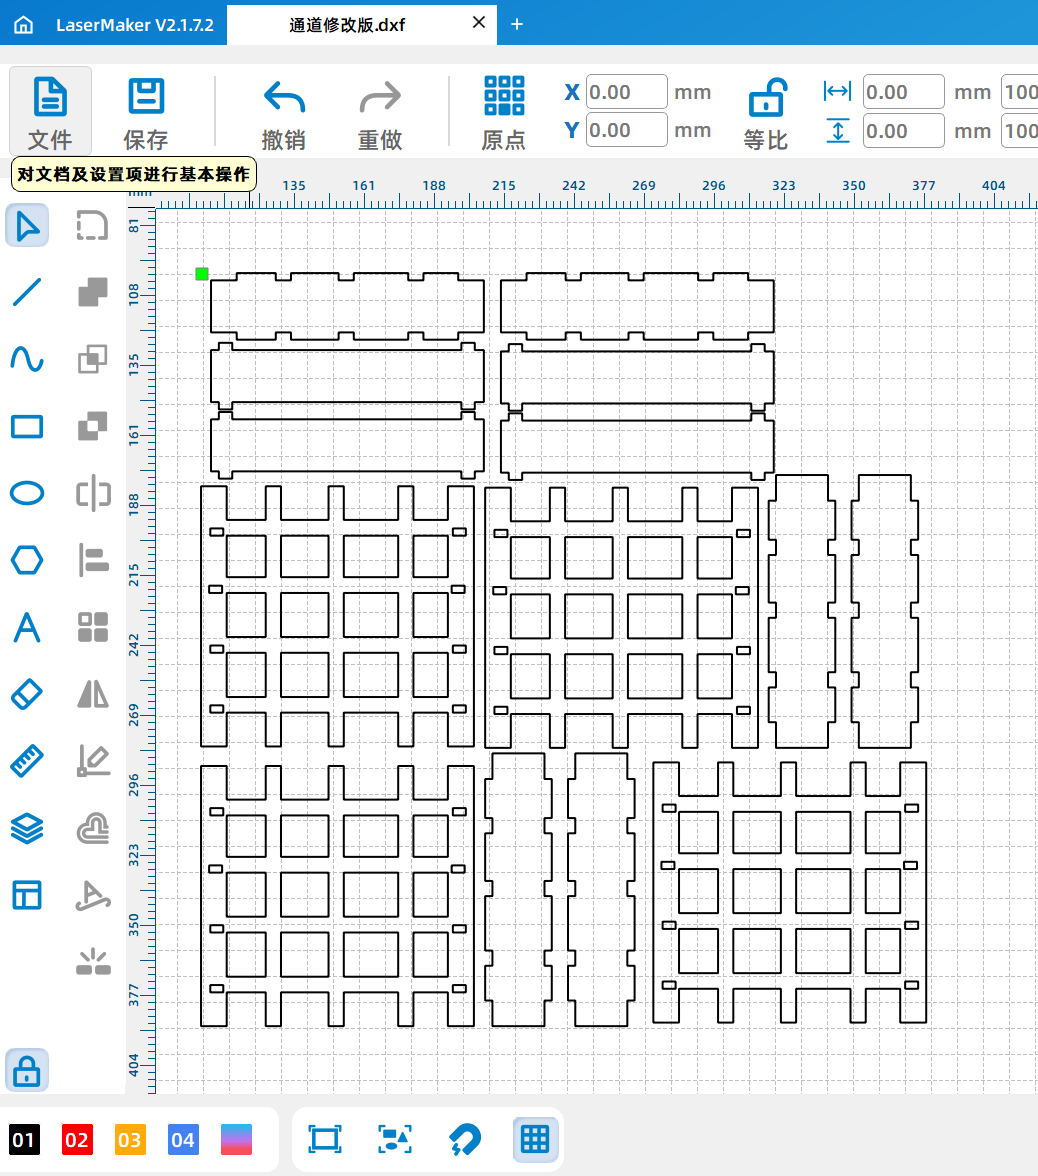Select the arrow selection tool
Screen dimensions: 1038x1176
pyautogui.click(x=27, y=225)
